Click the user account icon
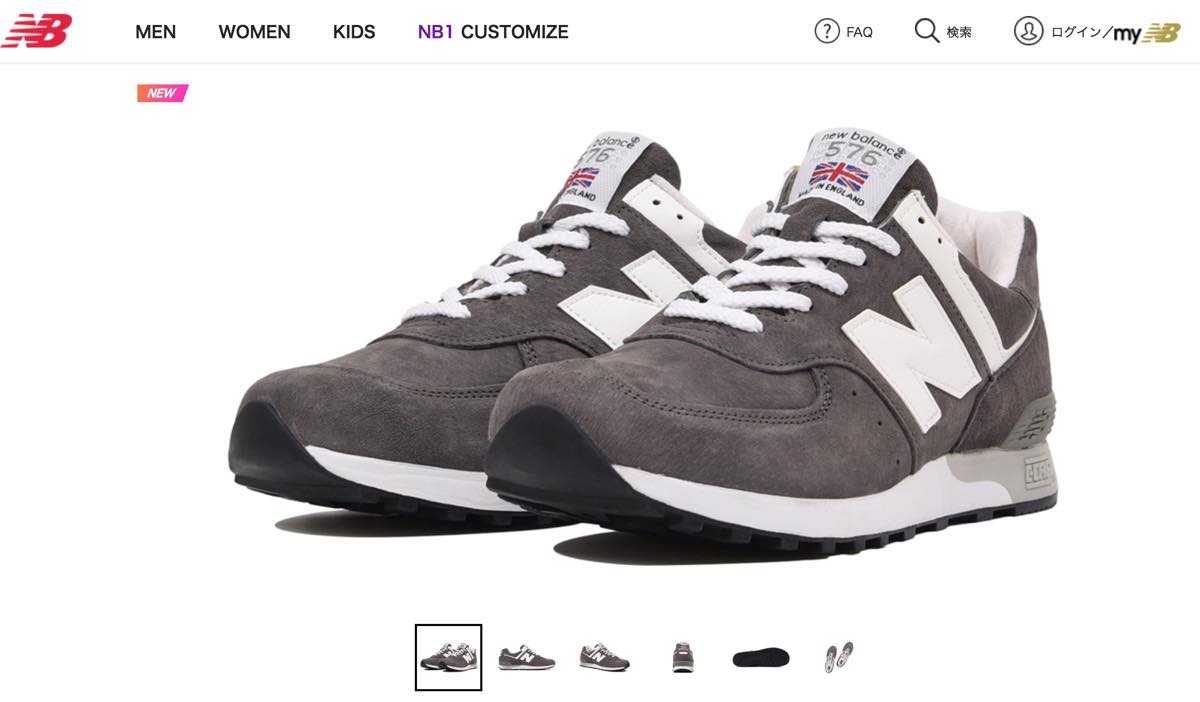 click(1028, 32)
